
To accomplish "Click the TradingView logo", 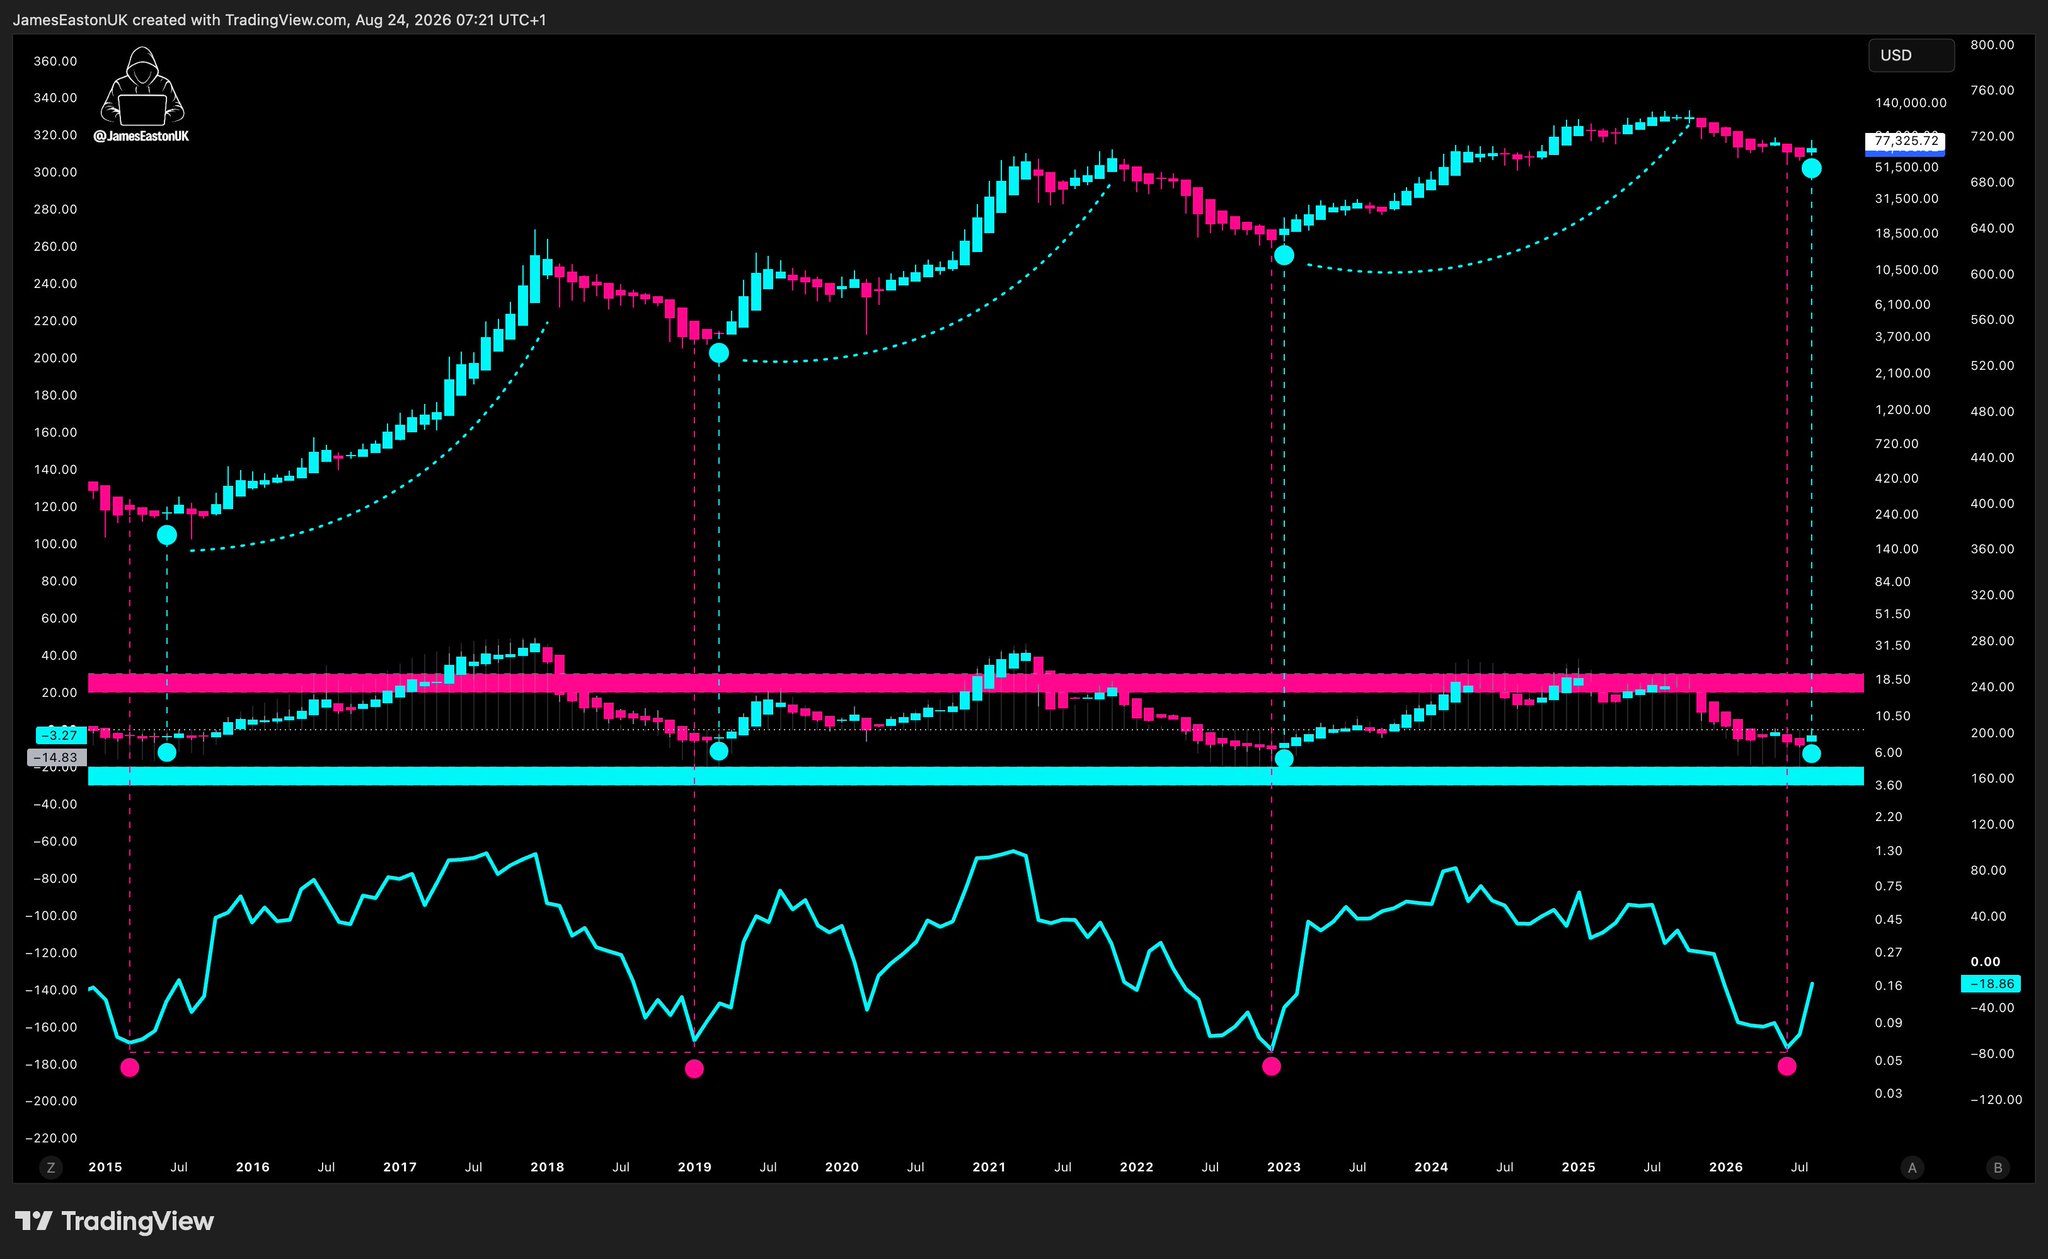I will pyautogui.click(x=114, y=1221).
